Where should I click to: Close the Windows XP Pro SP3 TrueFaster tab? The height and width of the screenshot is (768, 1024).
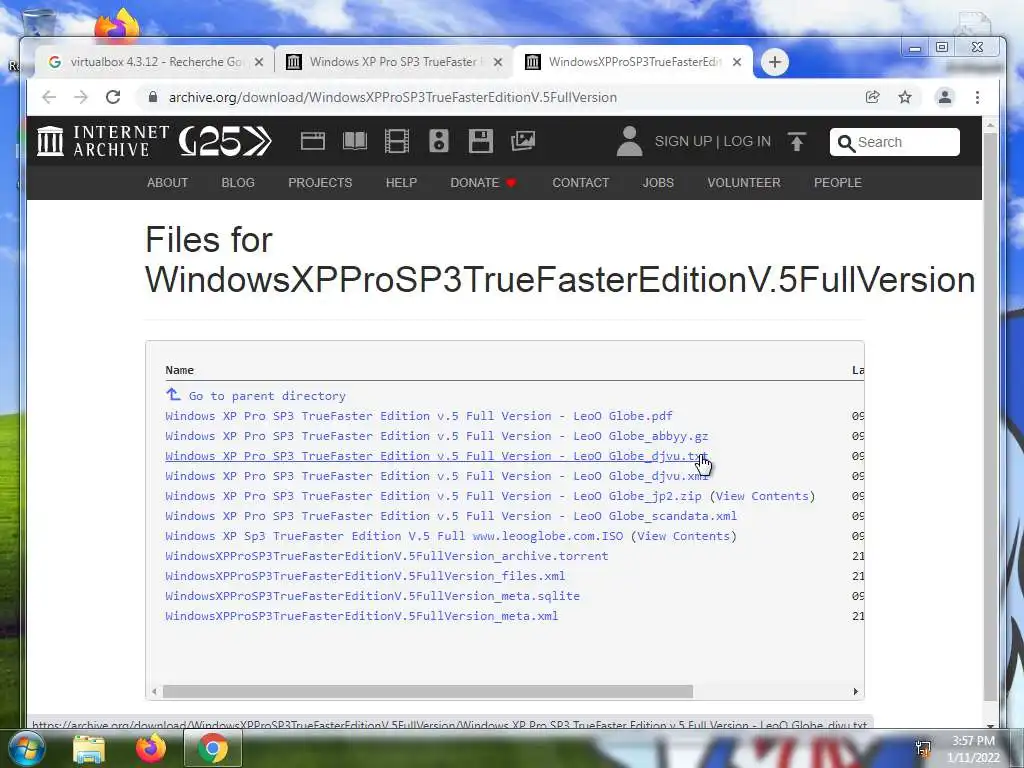tap(498, 62)
